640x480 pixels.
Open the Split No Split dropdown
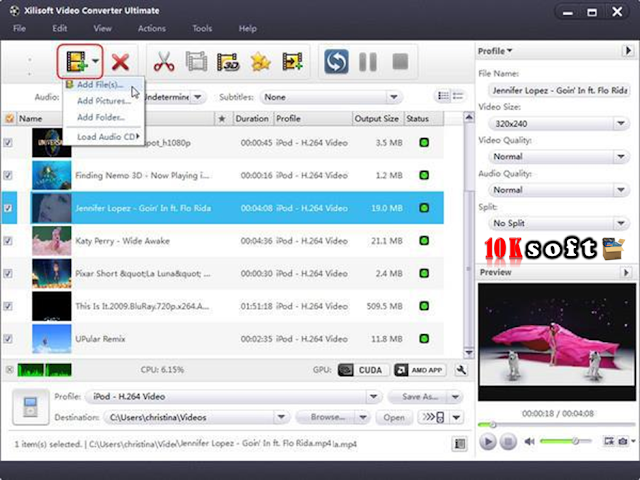tap(621, 223)
